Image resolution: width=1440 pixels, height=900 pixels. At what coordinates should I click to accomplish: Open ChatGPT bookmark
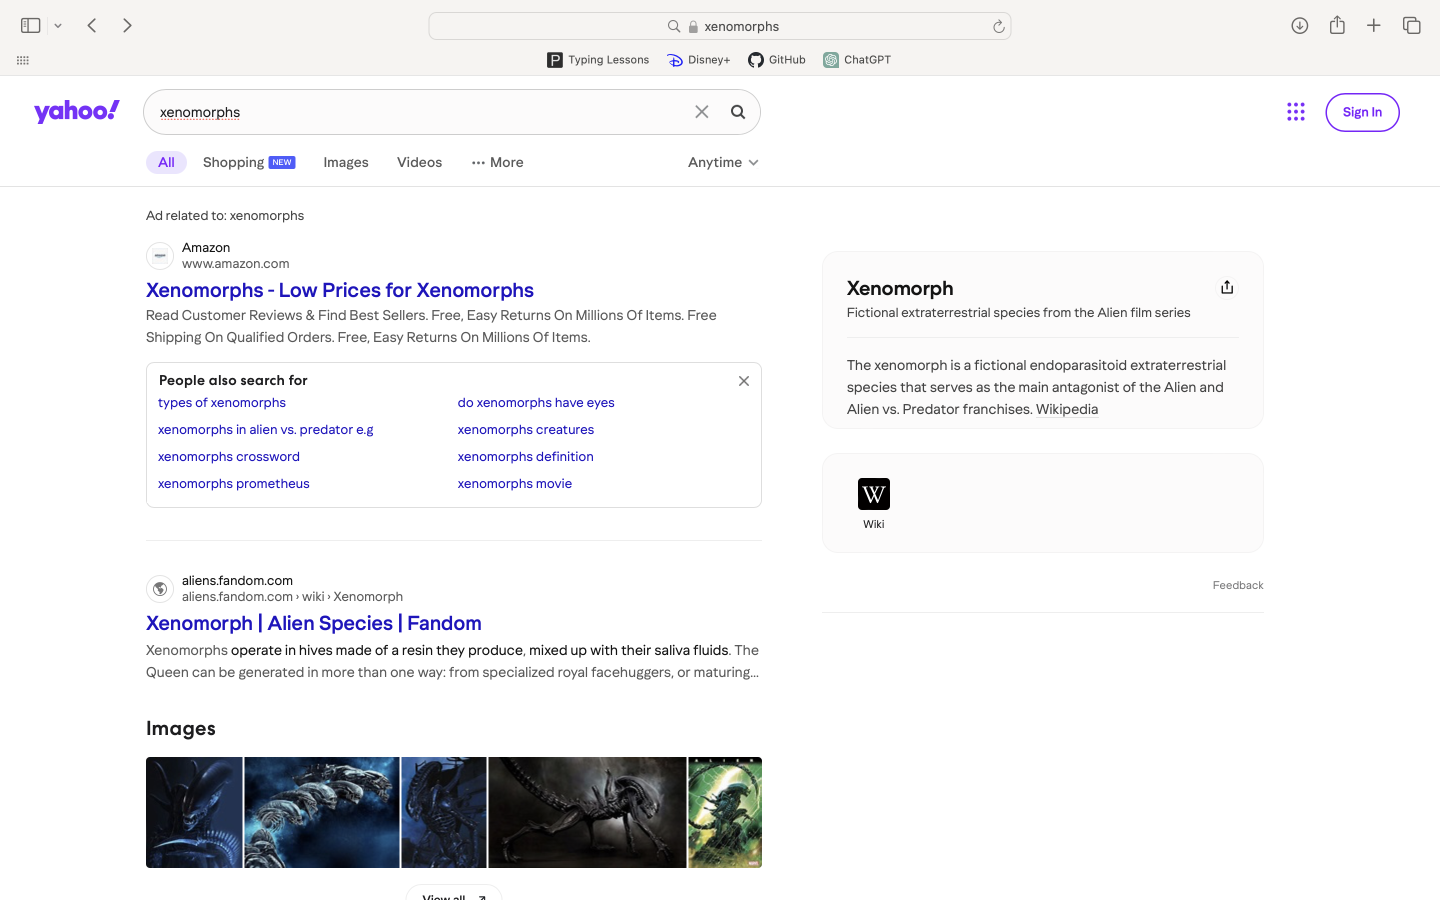(857, 60)
